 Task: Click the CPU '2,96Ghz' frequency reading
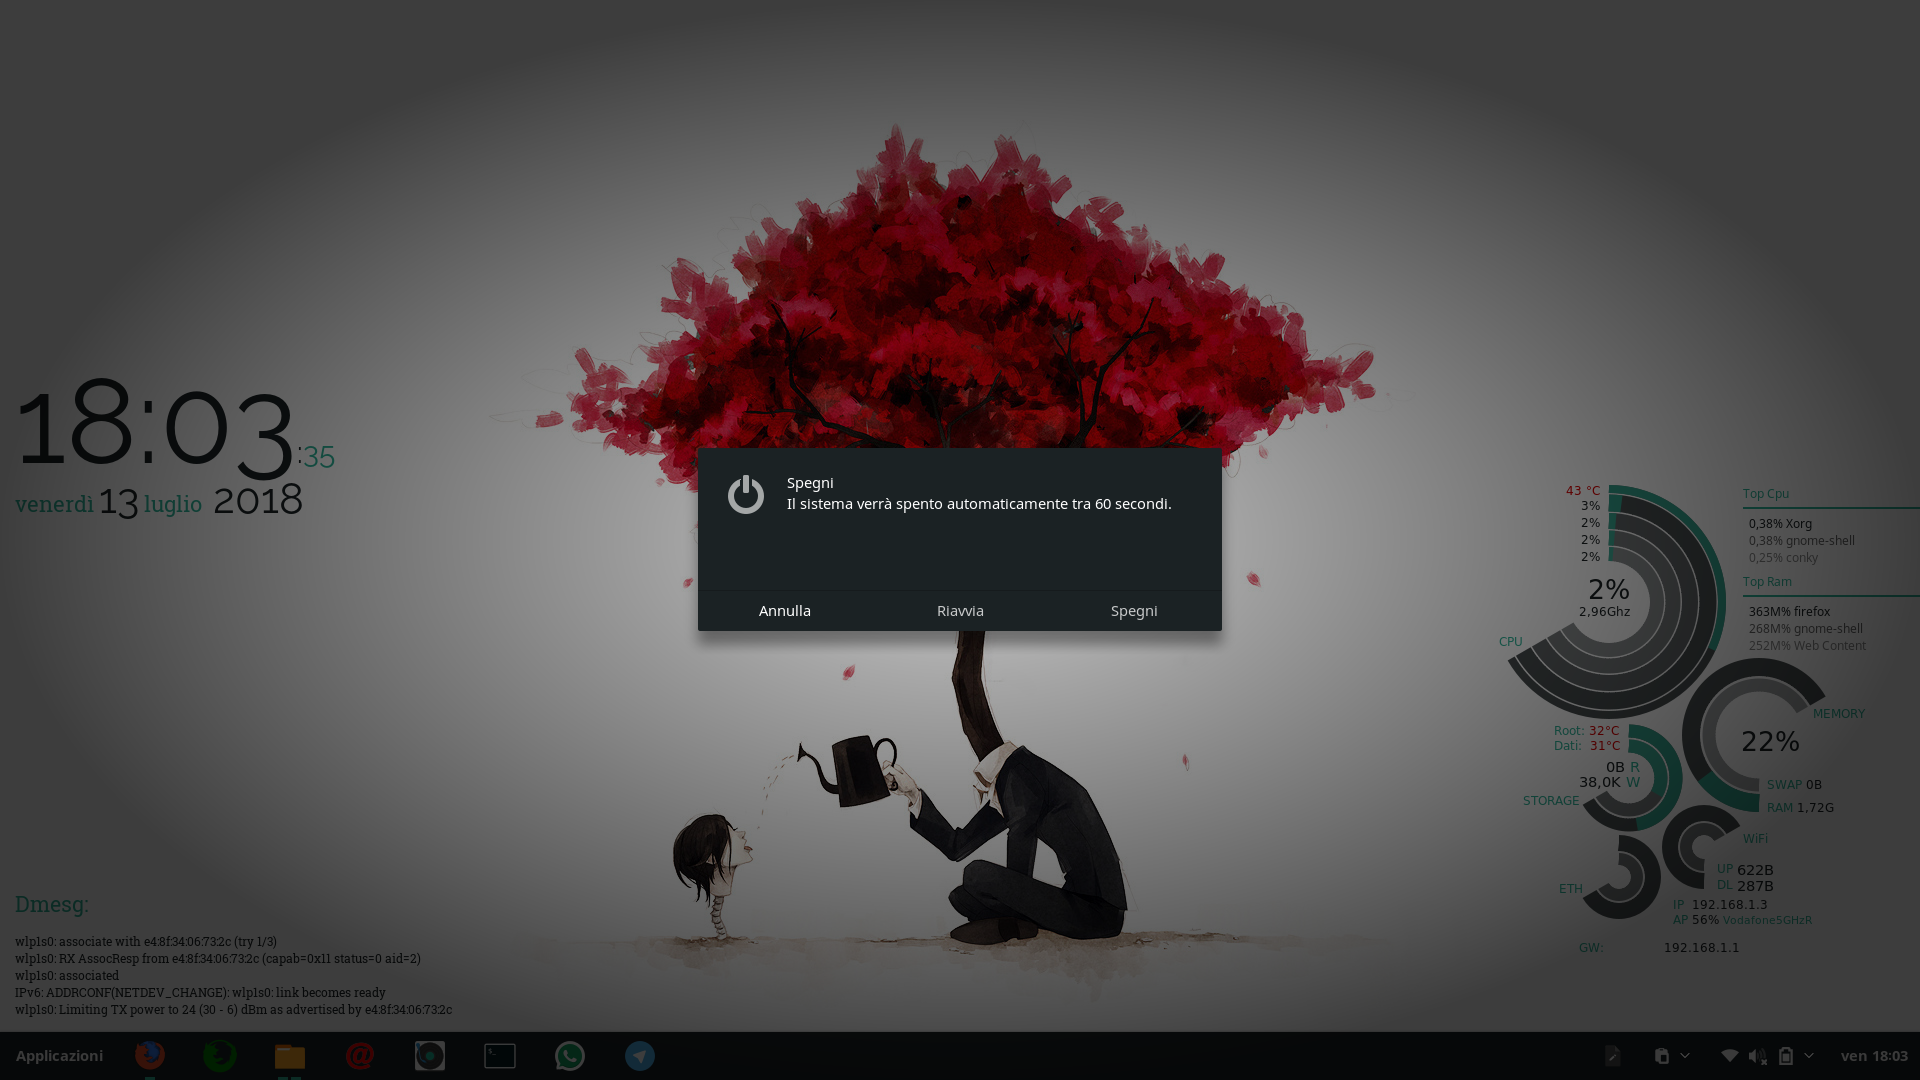coord(1604,612)
